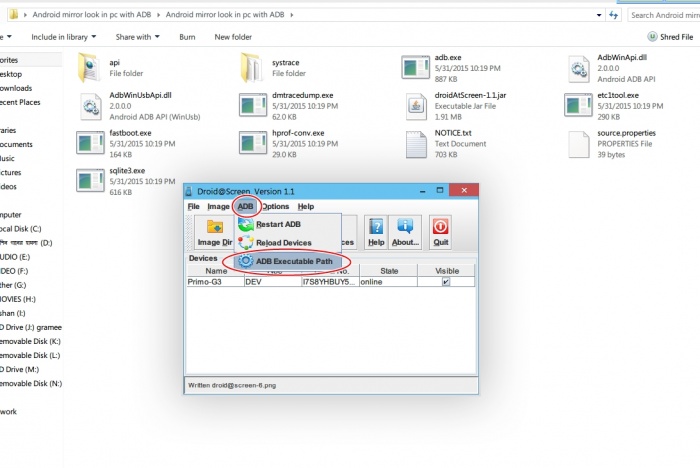
Task: Select the sqlite3.exe file icon
Action: [90, 180]
